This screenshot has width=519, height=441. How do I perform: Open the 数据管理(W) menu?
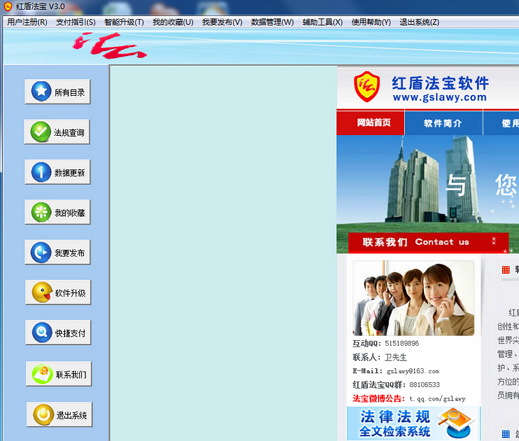point(272,22)
